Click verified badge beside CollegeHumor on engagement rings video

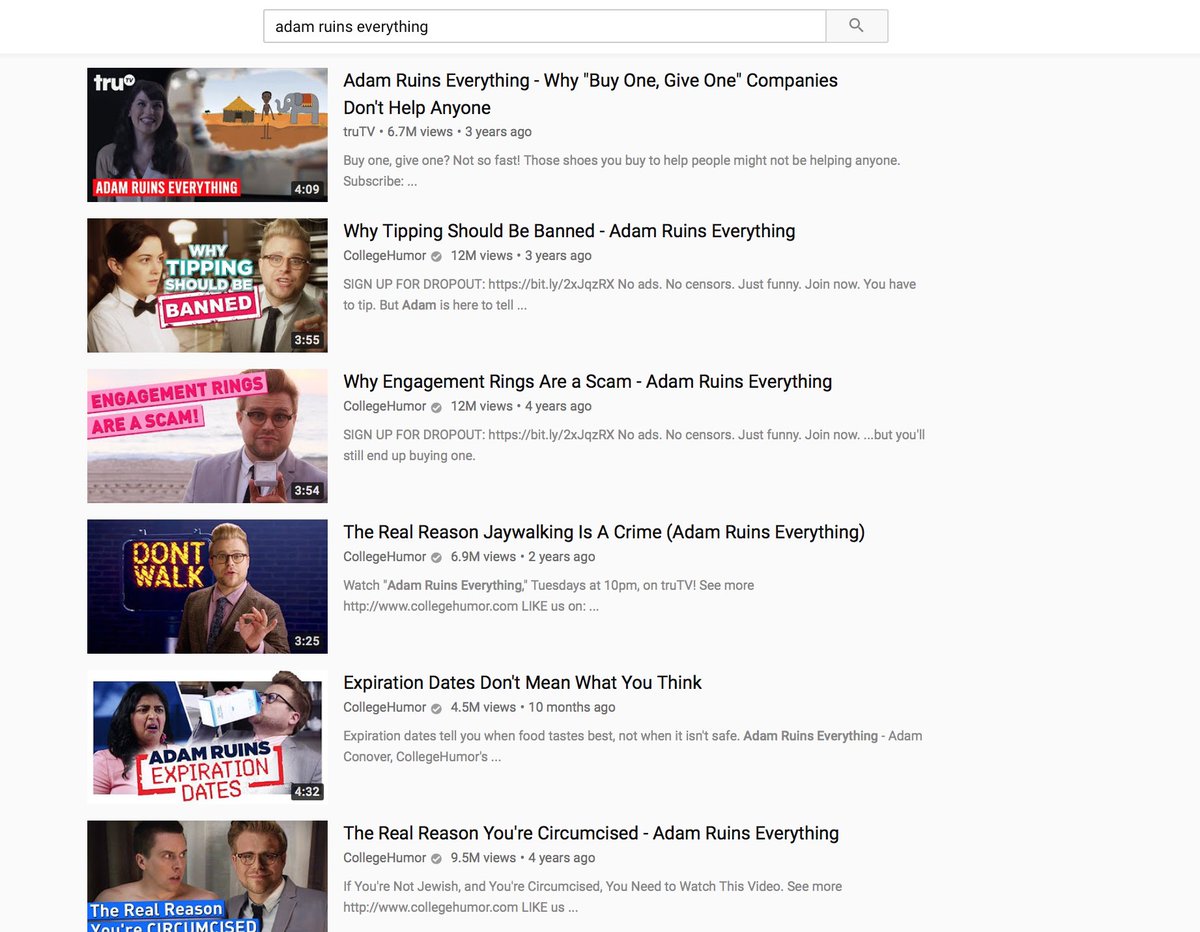click(x=436, y=407)
